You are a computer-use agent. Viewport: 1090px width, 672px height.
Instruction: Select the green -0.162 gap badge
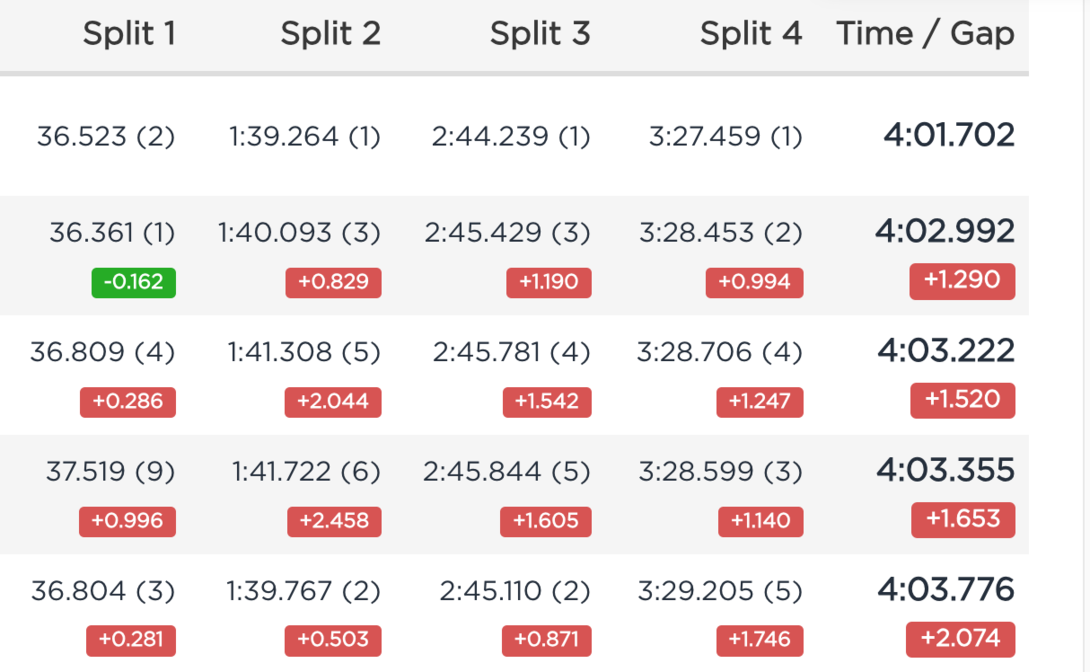click(x=133, y=282)
